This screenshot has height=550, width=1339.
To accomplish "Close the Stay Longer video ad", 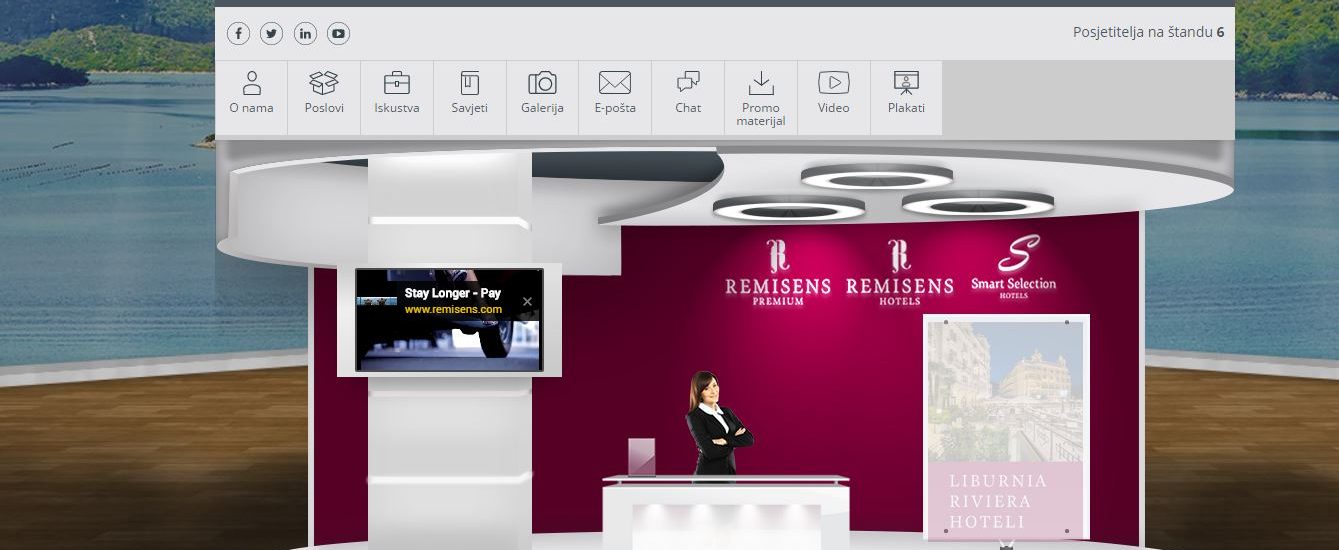I will 528,301.
